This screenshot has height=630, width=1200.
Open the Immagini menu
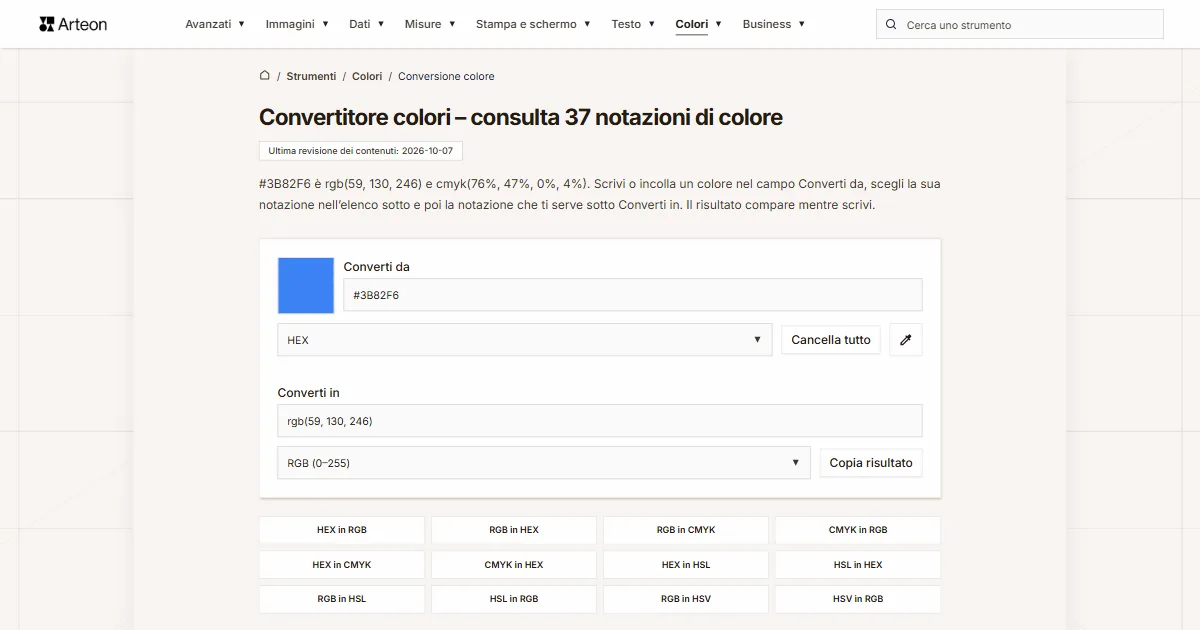pos(297,24)
